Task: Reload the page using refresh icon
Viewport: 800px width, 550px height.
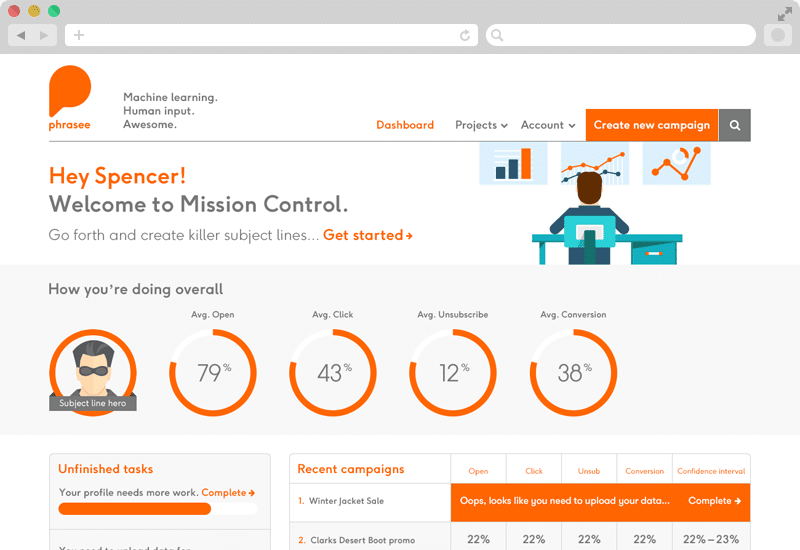Action: click(465, 35)
